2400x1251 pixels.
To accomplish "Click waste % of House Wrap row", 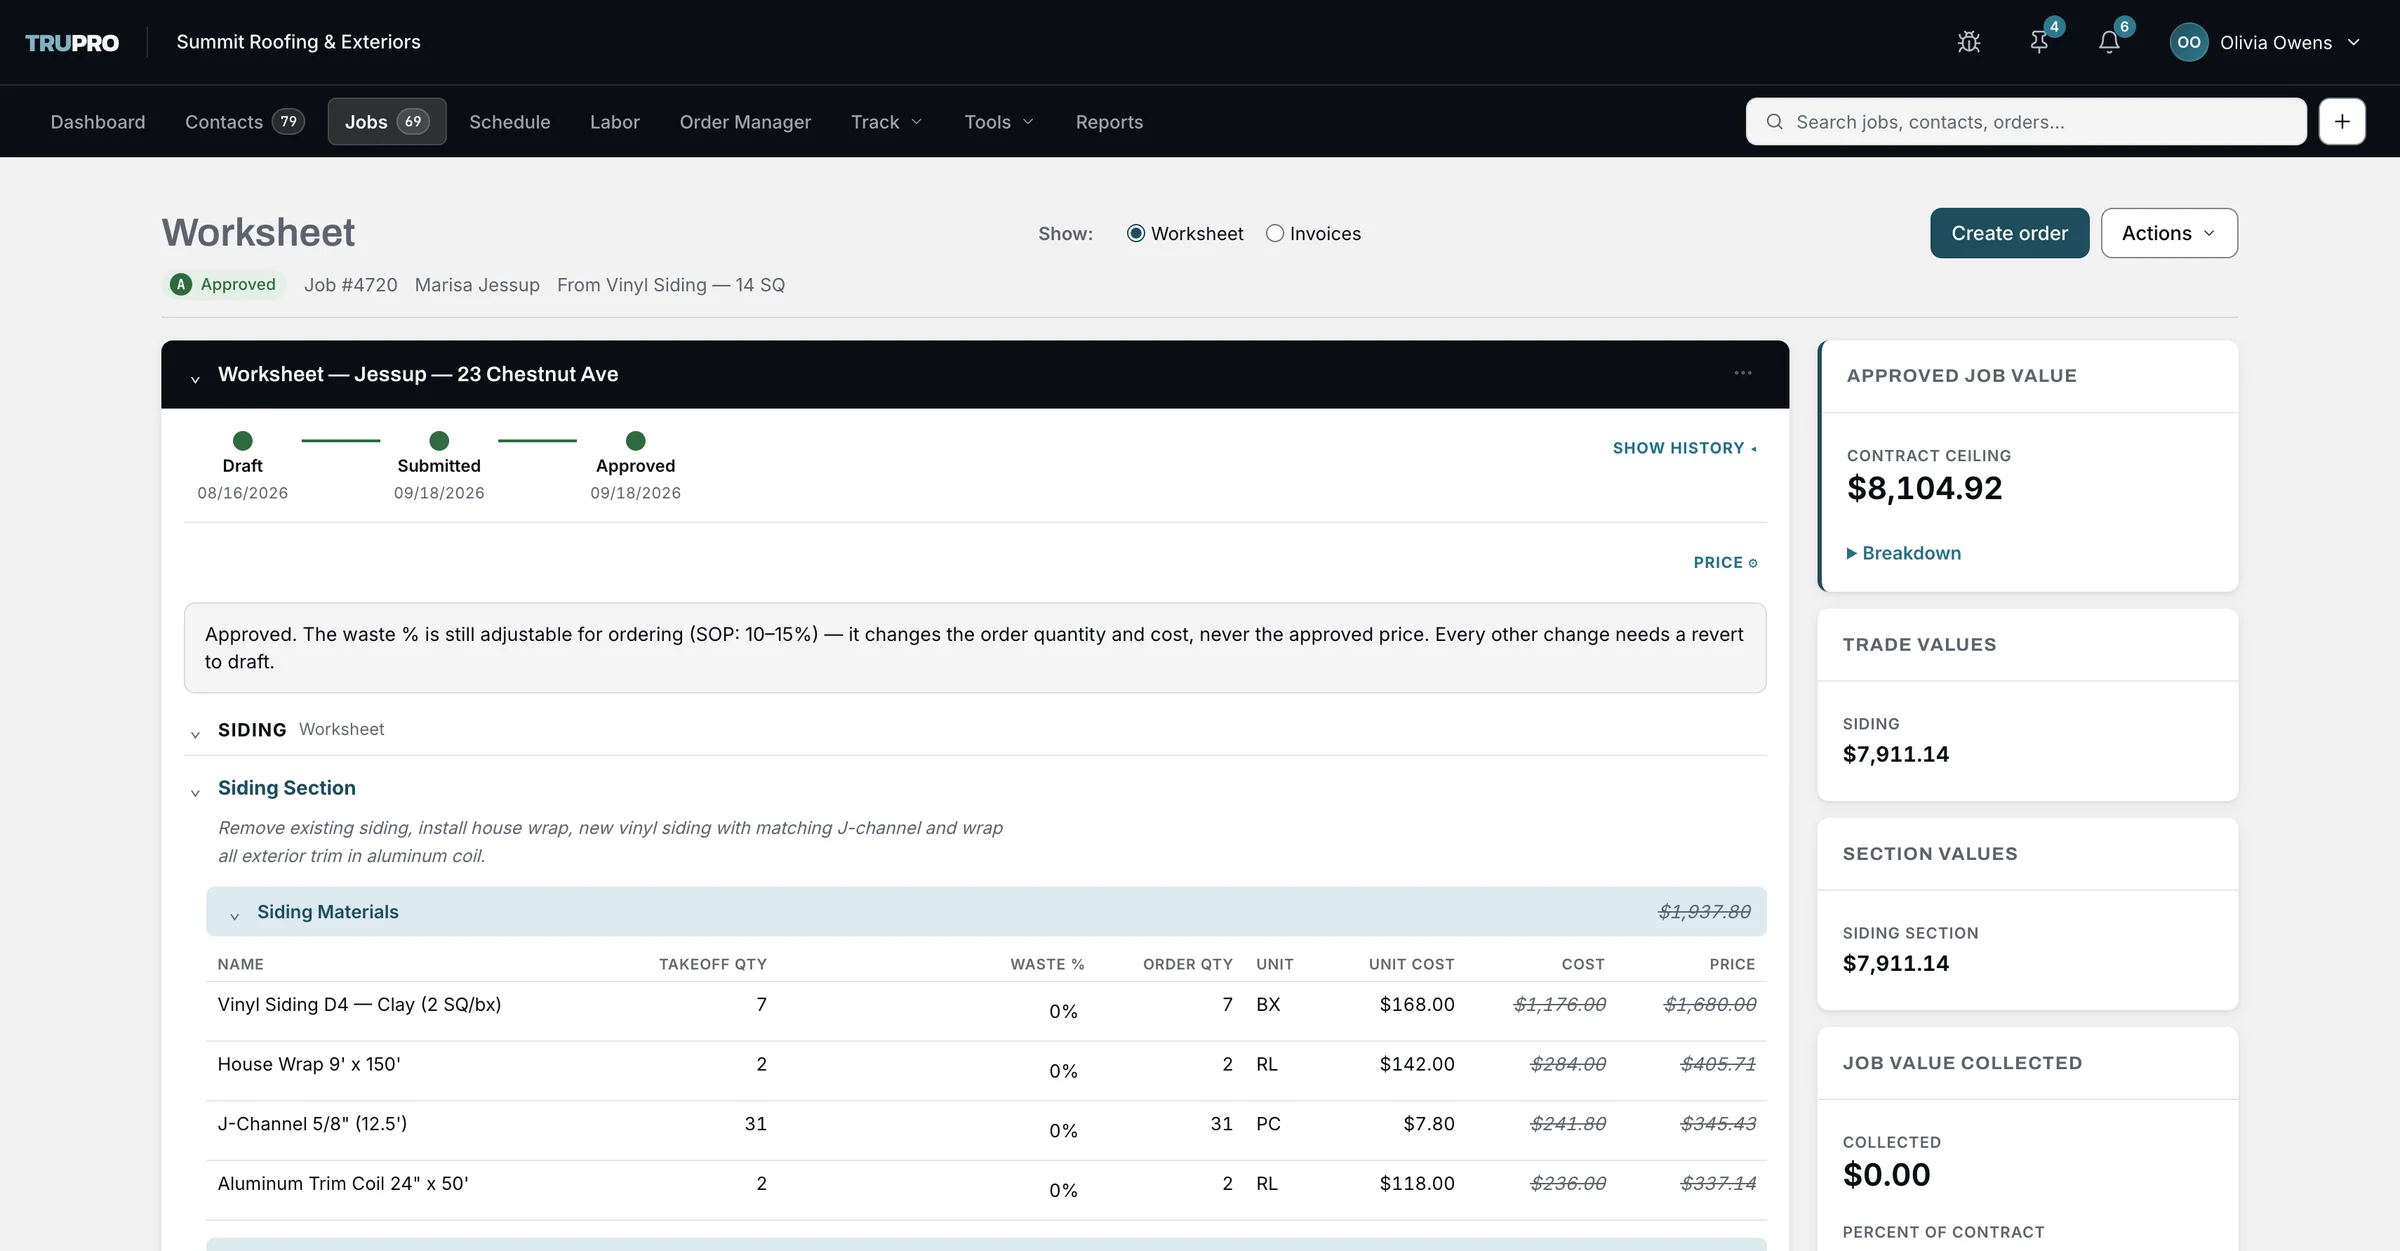I will coord(1063,1072).
